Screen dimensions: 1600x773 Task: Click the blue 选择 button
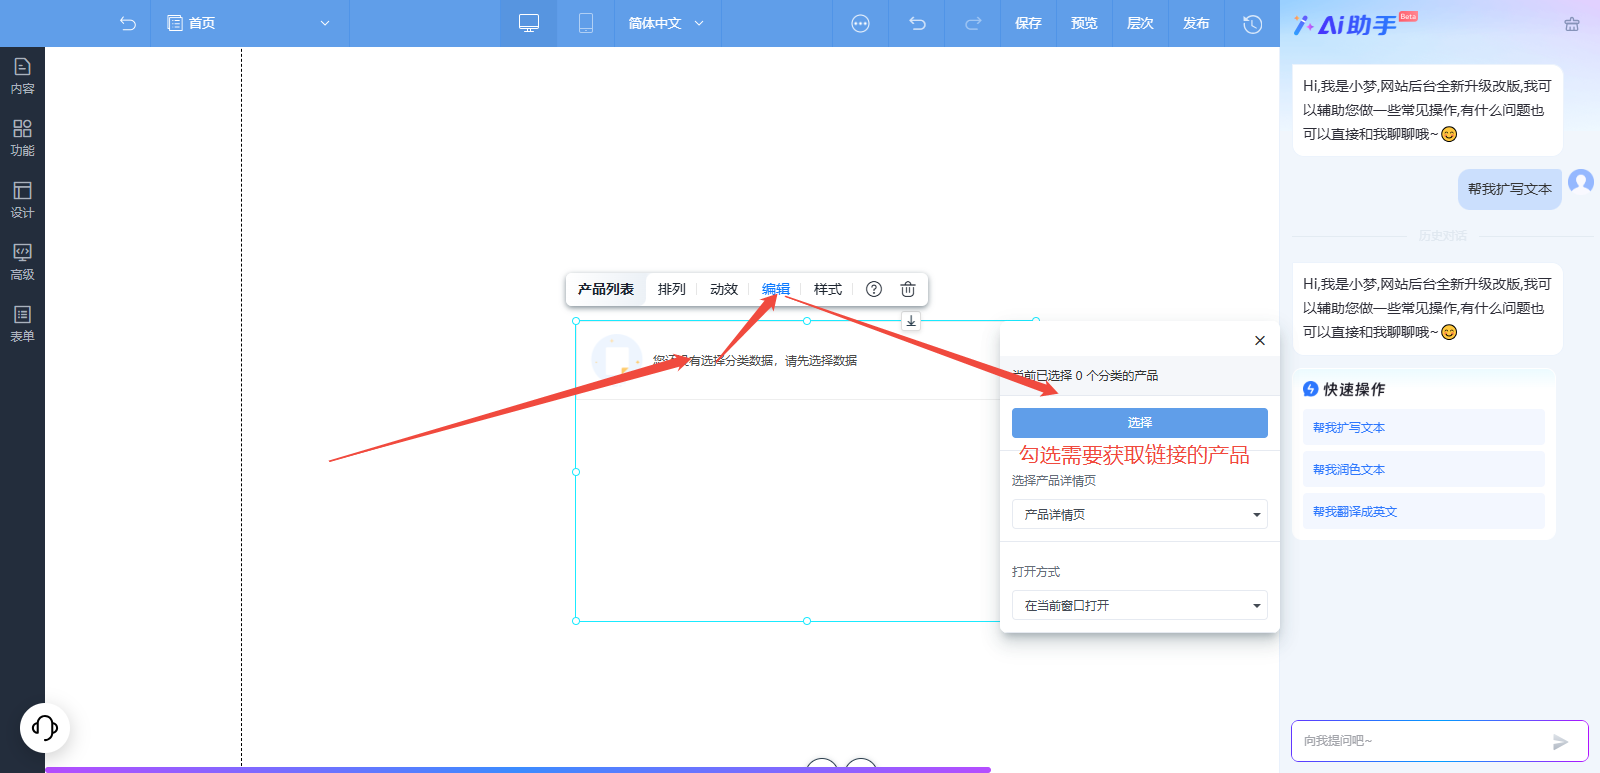[x=1139, y=422]
